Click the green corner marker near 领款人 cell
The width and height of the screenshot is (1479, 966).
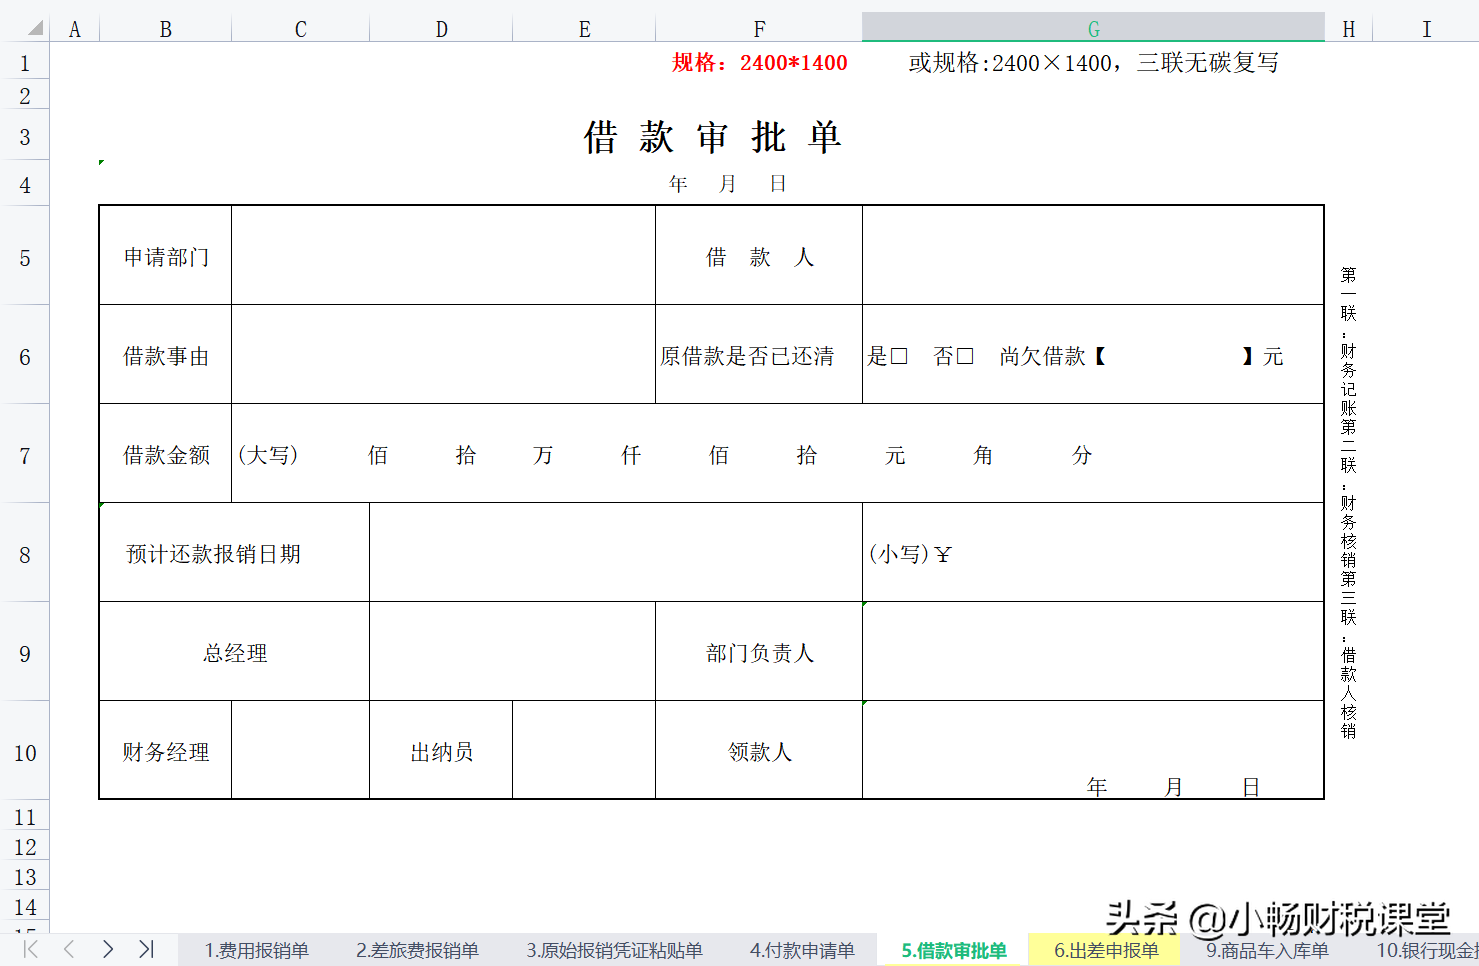click(x=864, y=702)
